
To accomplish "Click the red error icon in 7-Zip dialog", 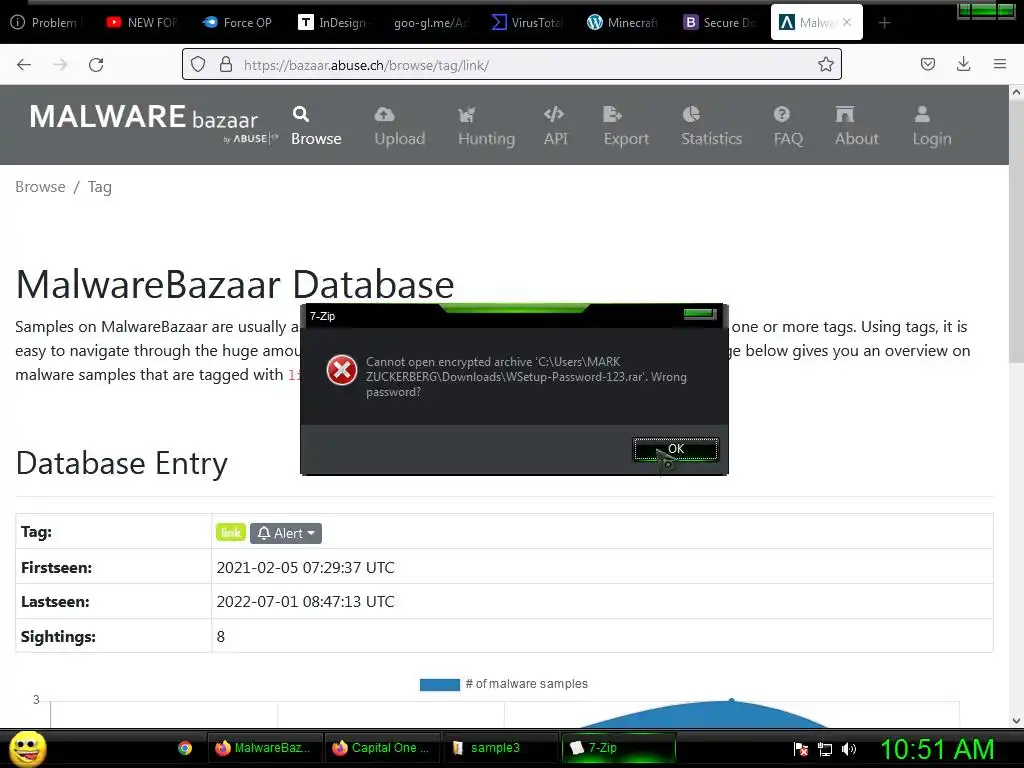I will click(x=342, y=370).
